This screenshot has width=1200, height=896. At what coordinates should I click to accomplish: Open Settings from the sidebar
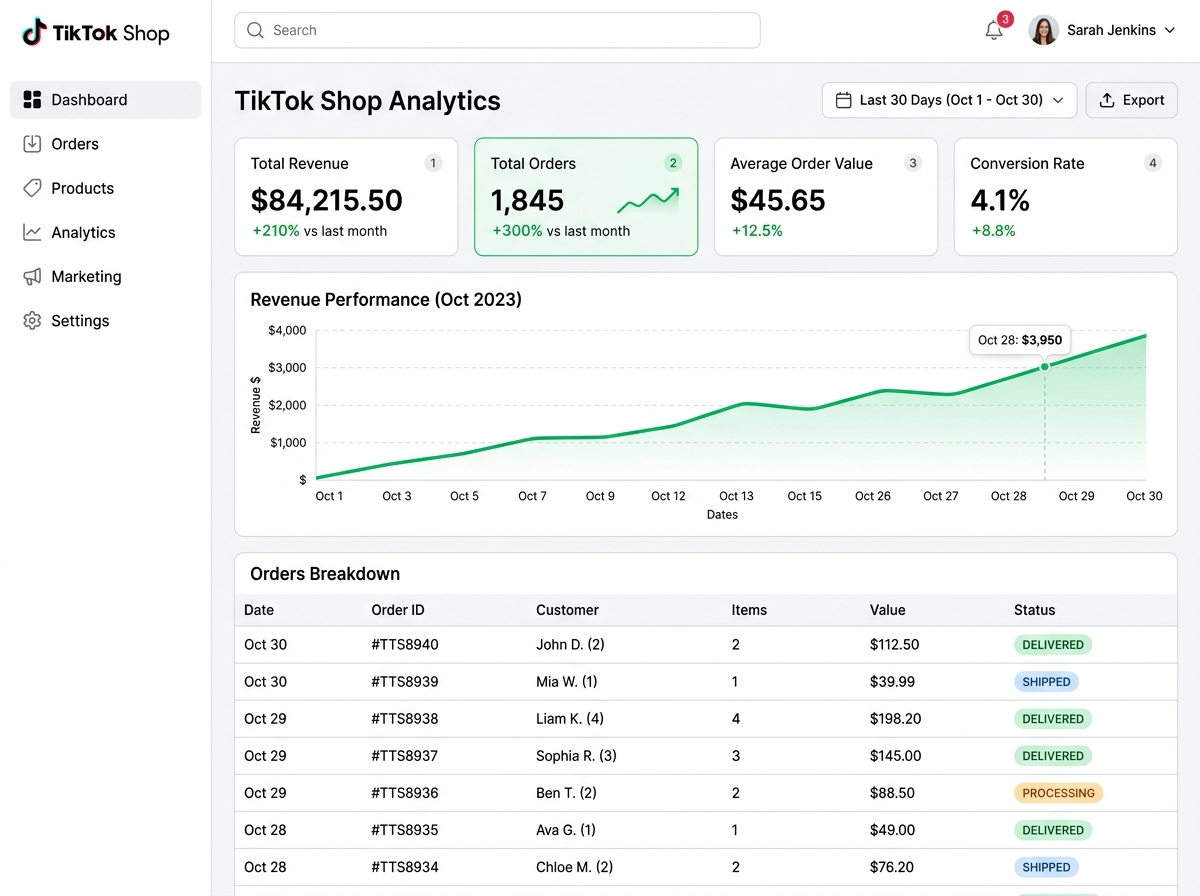106,320
